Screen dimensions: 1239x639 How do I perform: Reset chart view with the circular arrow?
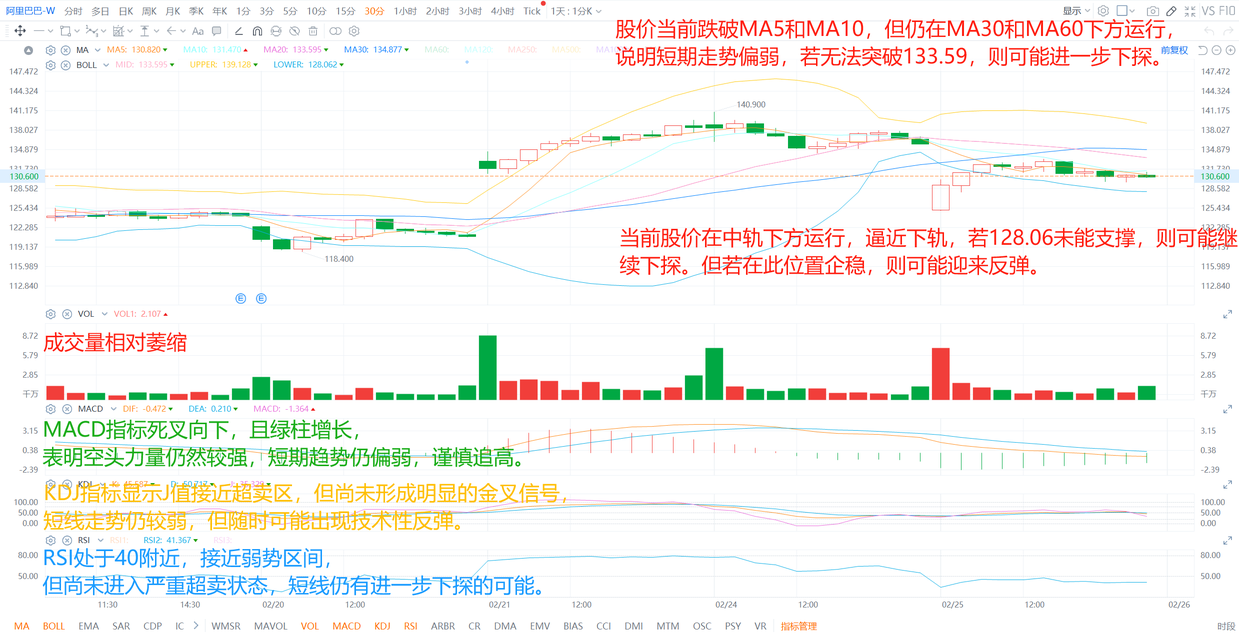[x=1203, y=50]
